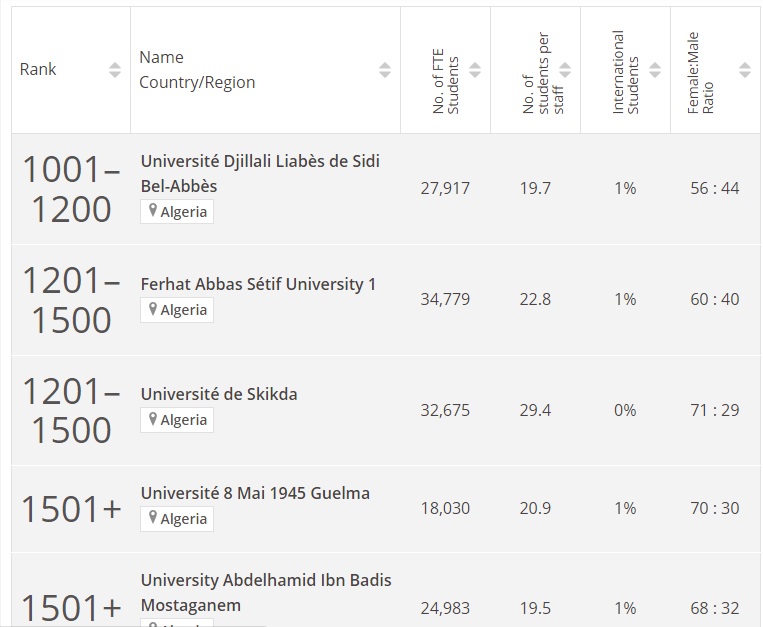Sort by students per staff arrows
763x627 pixels.
tap(565, 70)
